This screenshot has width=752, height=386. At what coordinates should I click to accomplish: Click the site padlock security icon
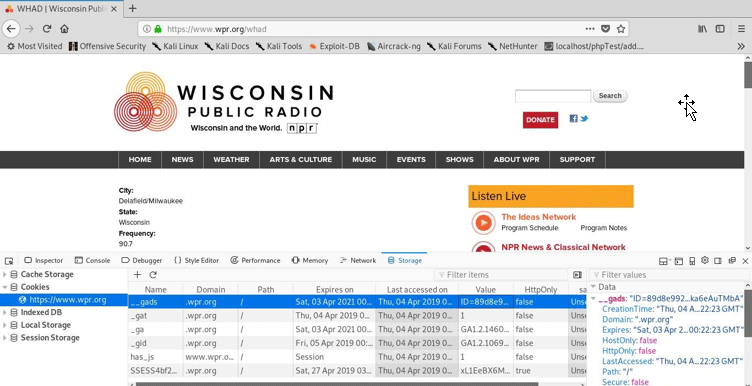click(x=158, y=29)
